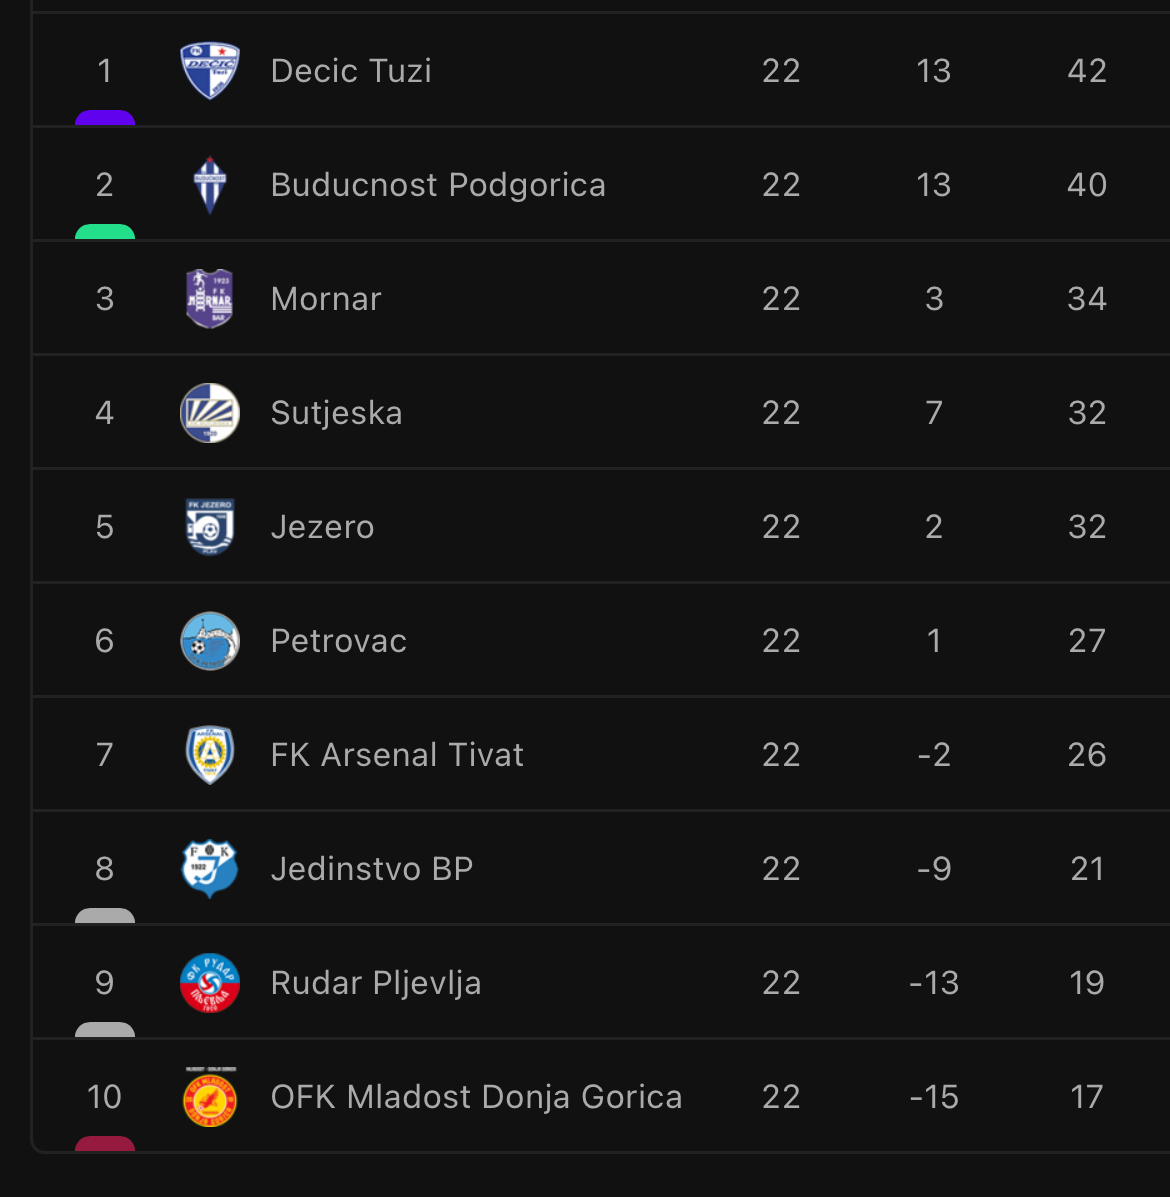The image size is (1170, 1197).
Task: Click the dark red marker under rank 10
Action: pos(105,1144)
